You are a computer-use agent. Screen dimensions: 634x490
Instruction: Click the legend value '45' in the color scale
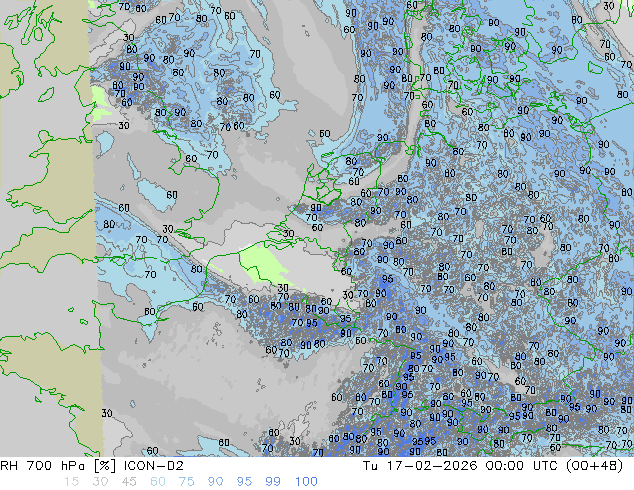(129, 482)
